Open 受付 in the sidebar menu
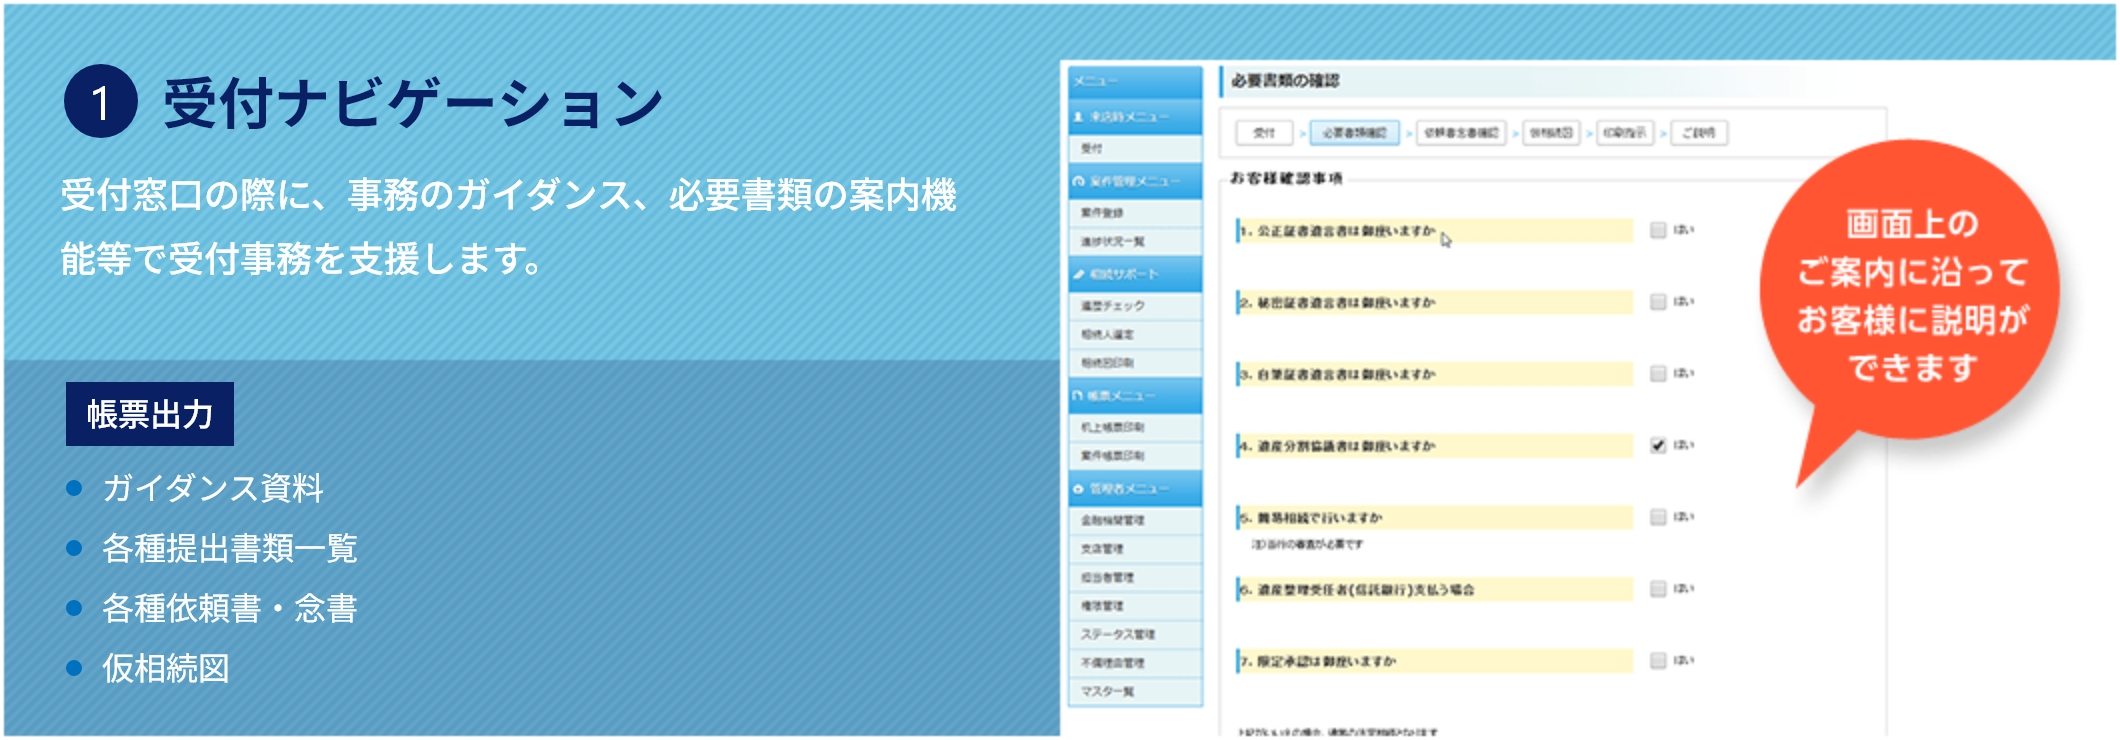 click(x=1135, y=149)
